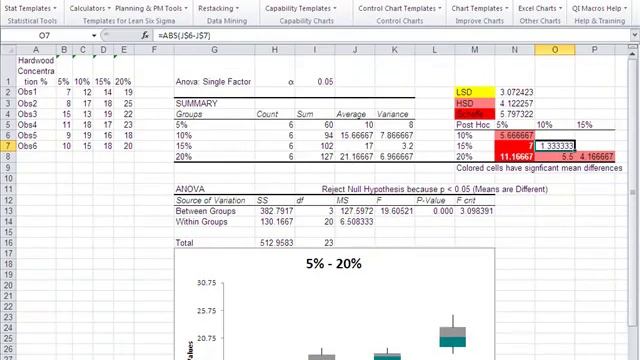Click the F crit value 3.098391
Screen dimensions: 640x360
pyautogui.click(x=475, y=211)
